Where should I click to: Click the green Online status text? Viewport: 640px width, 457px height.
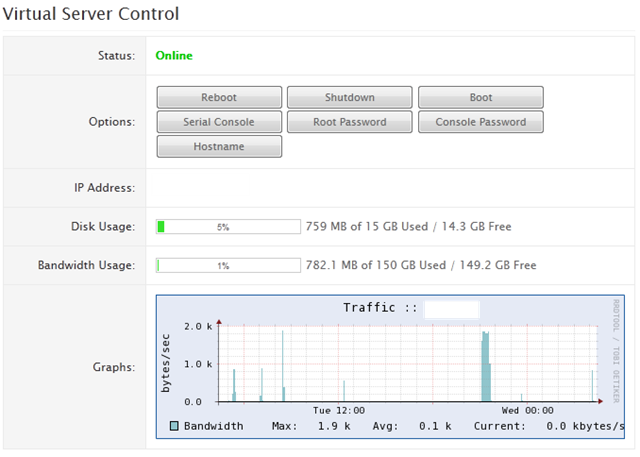pyautogui.click(x=174, y=55)
